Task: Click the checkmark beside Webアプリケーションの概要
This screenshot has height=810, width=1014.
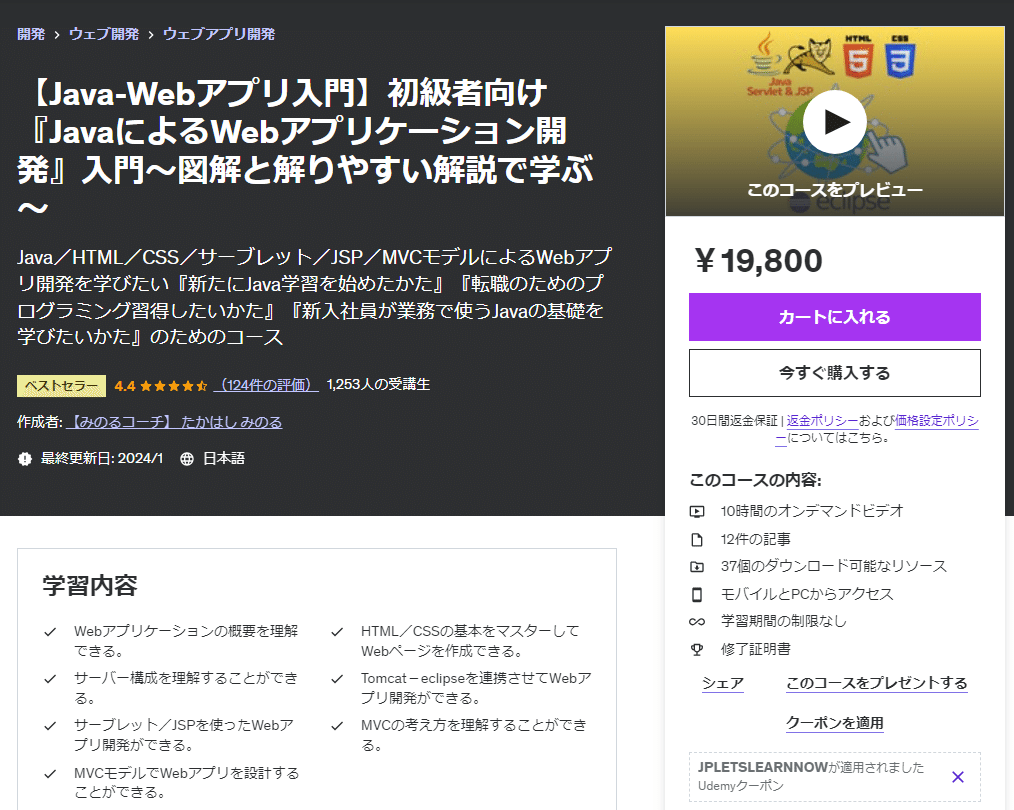Action: click(50, 632)
